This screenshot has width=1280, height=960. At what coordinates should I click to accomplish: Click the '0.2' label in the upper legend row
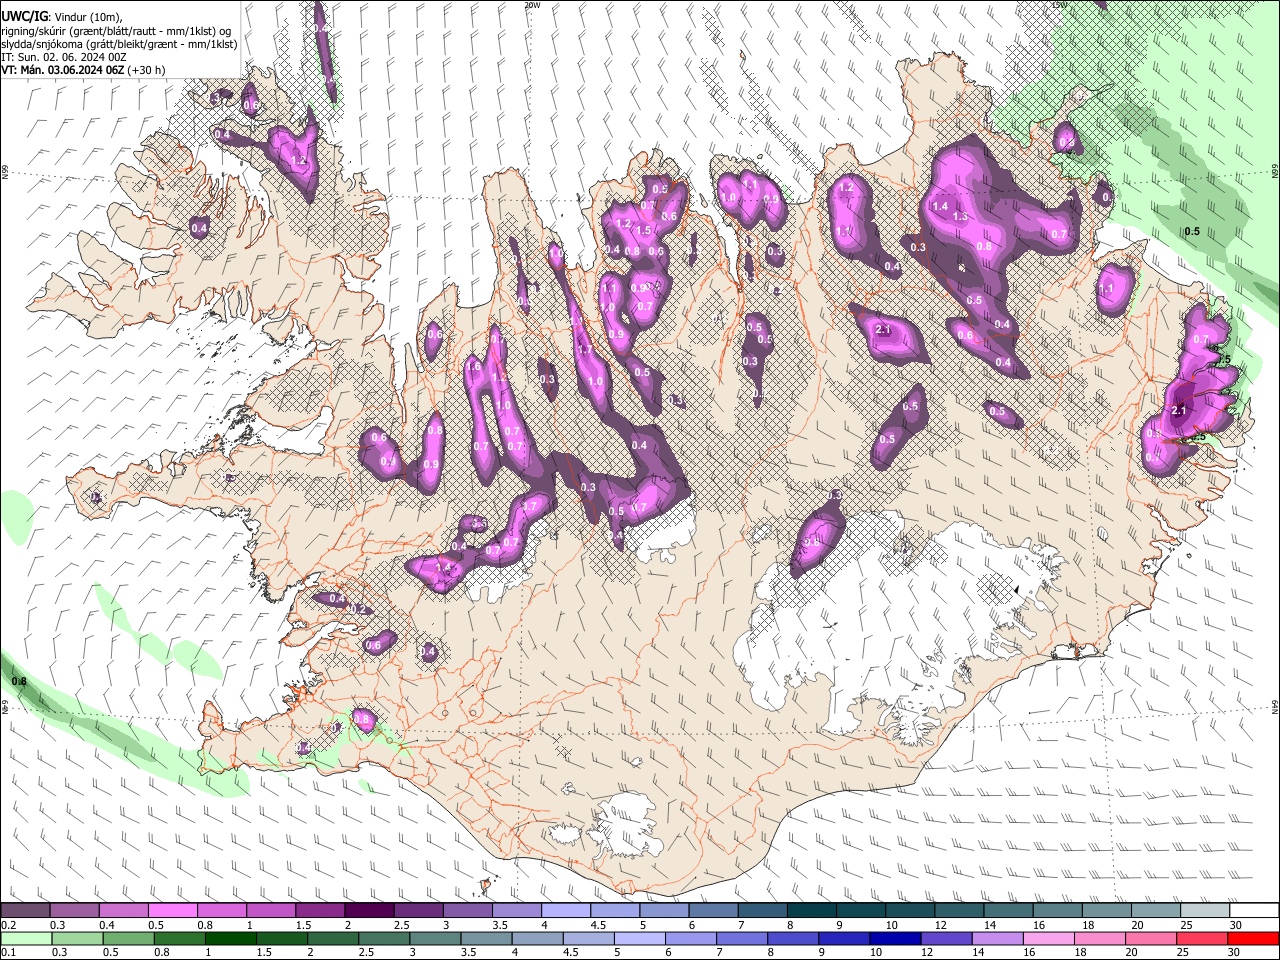coord(8,925)
